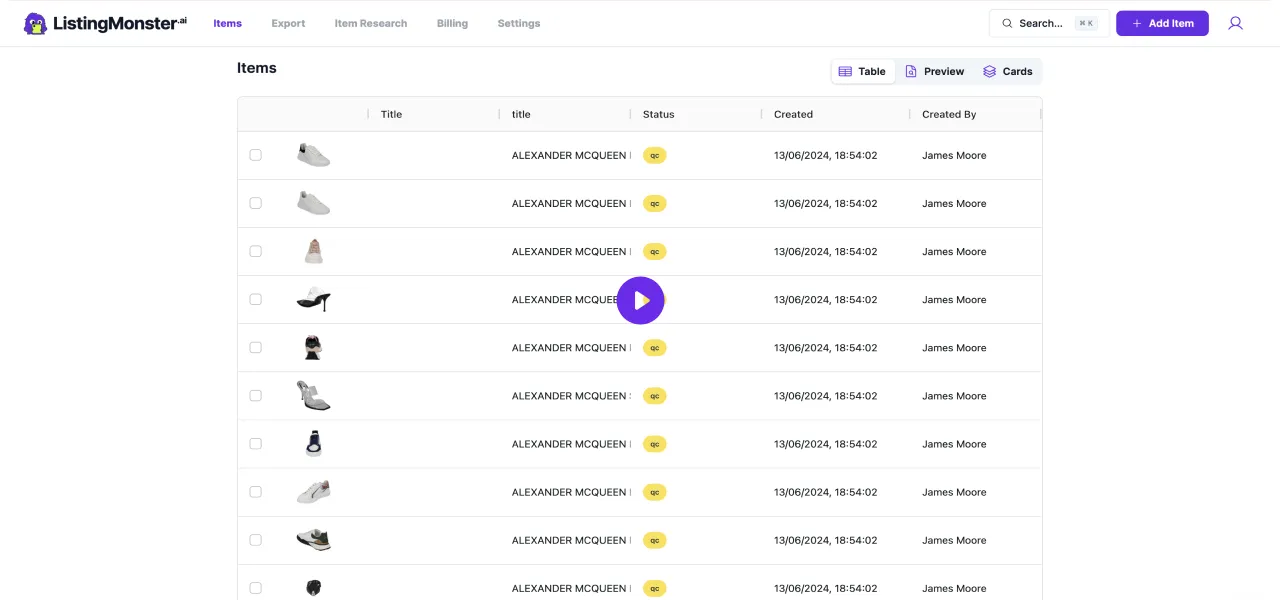This screenshot has height=600, width=1280.
Task: Open the pink sneaker thumbnail
Action: pyautogui.click(x=314, y=251)
